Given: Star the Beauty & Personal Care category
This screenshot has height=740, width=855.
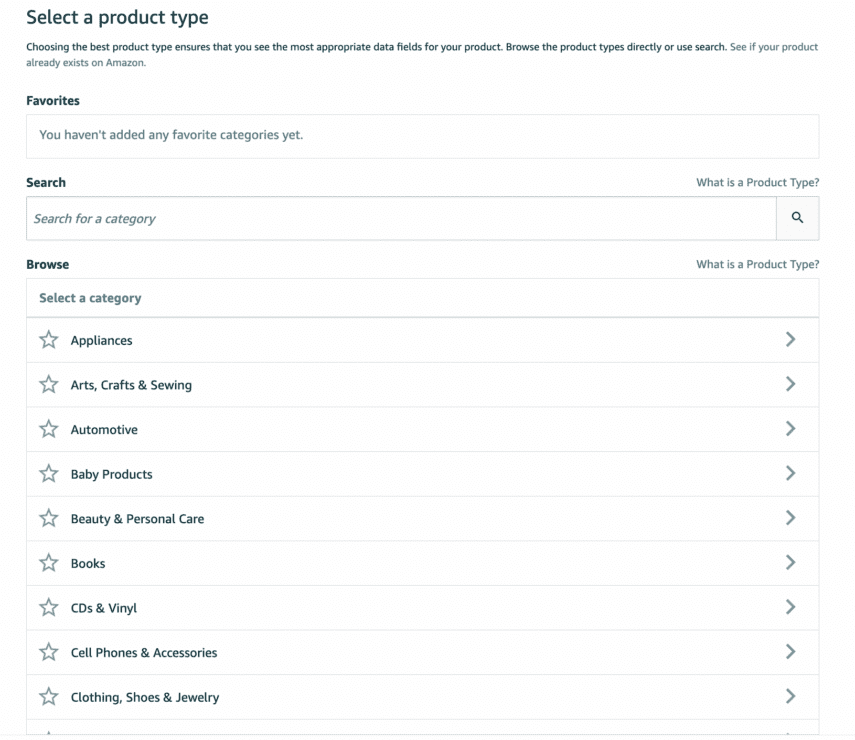Looking at the screenshot, I should point(48,519).
